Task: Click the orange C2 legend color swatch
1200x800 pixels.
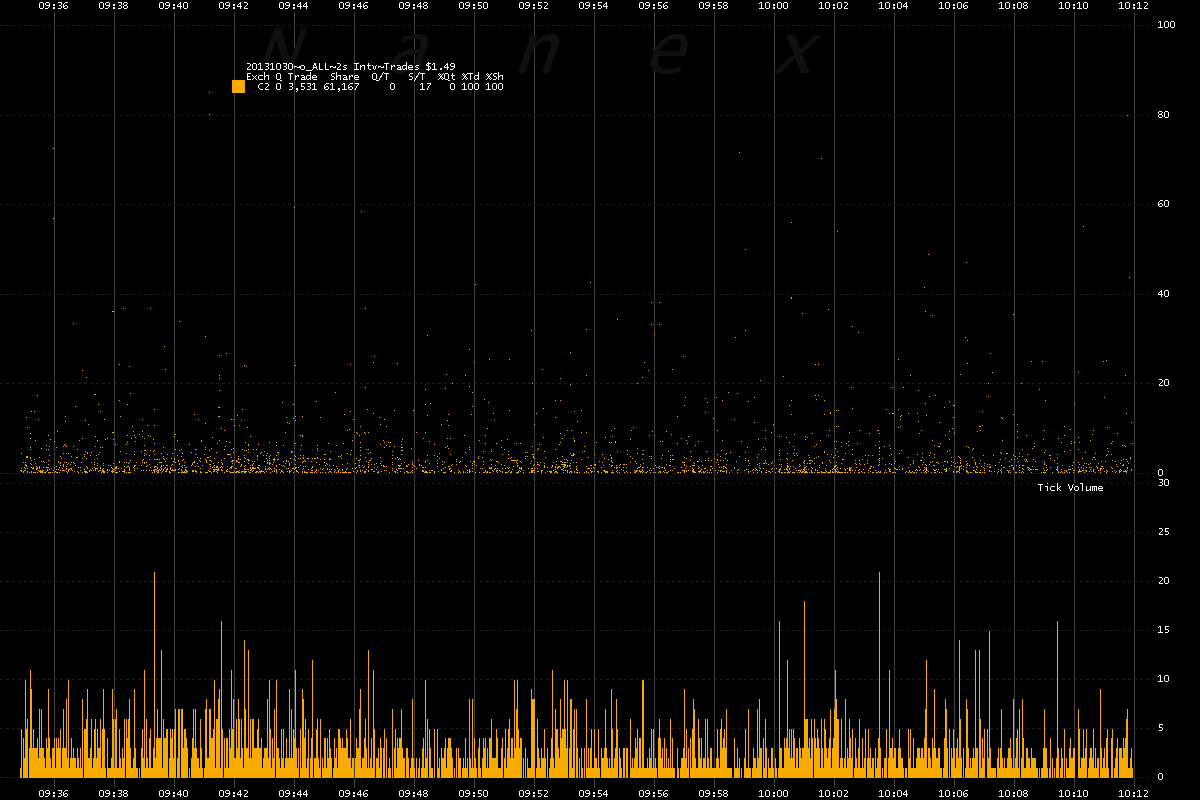Action: (238, 86)
